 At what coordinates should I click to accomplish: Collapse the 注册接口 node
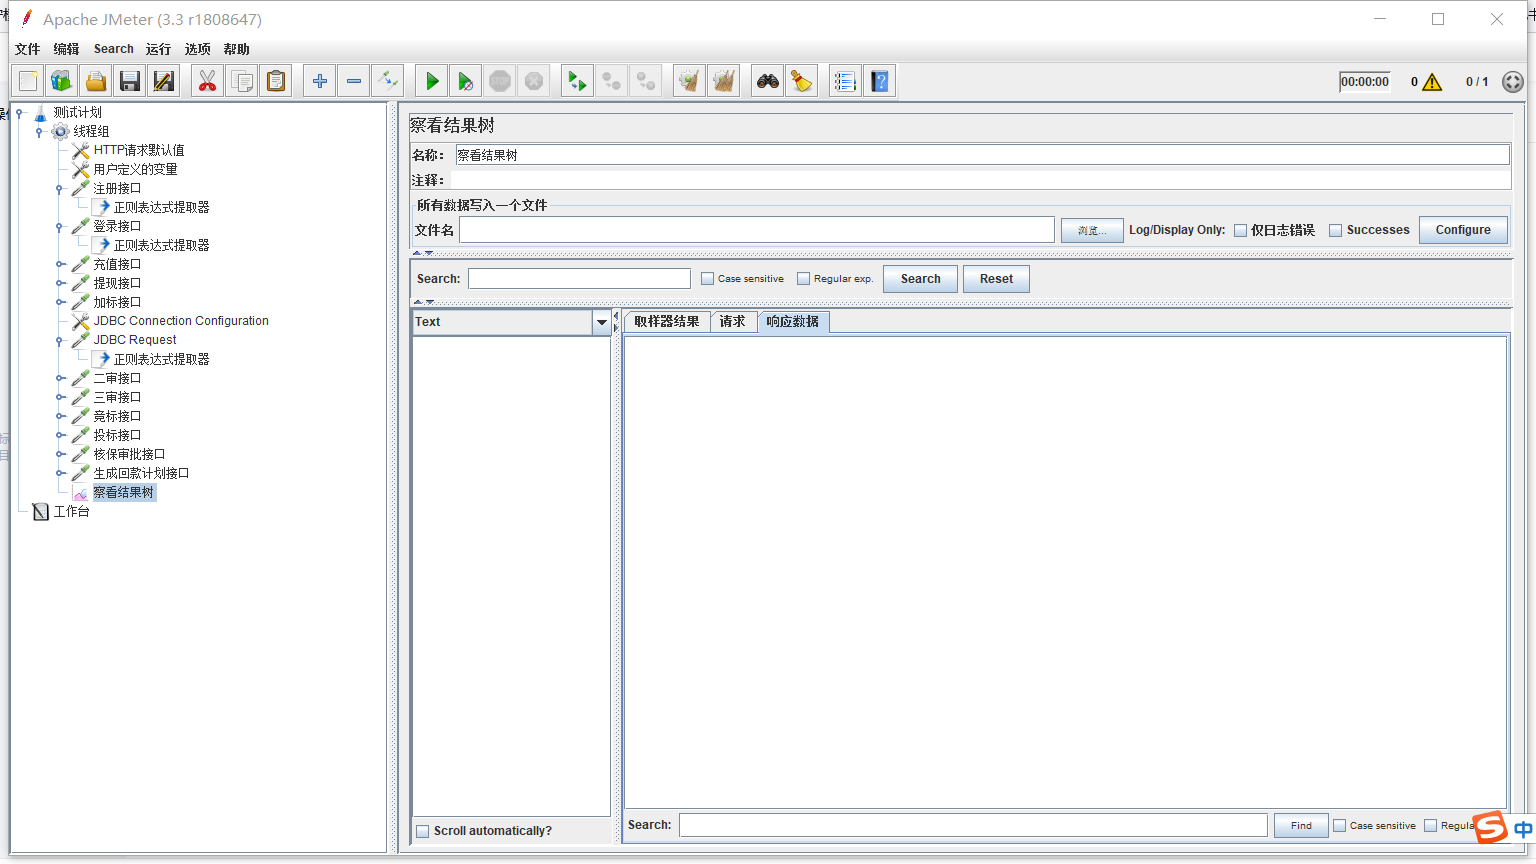click(x=60, y=189)
